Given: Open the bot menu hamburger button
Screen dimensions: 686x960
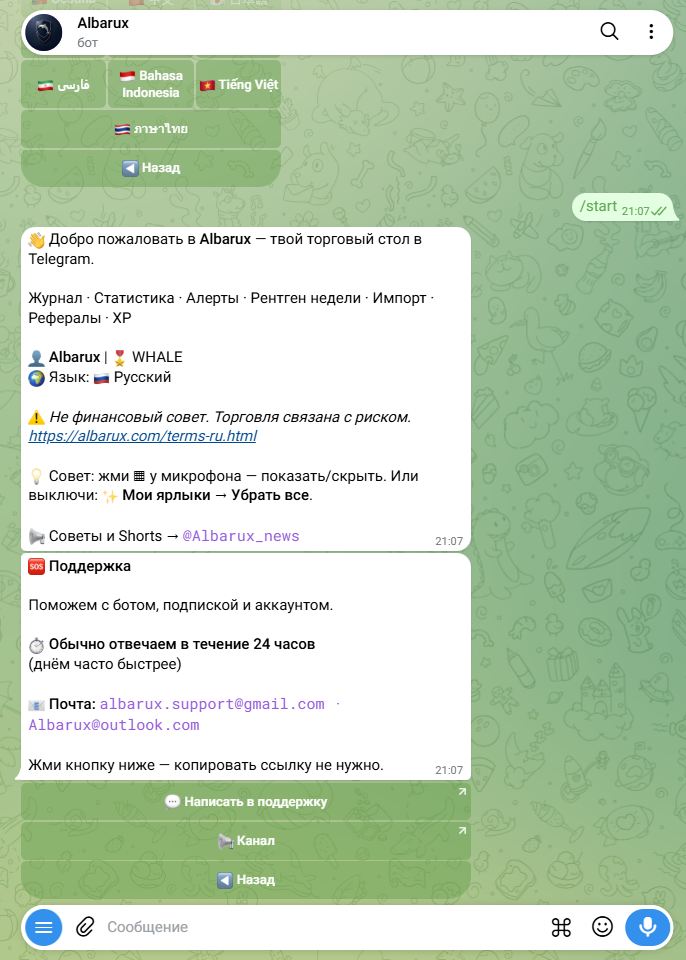Looking at the screenshot, I should [43, 927].
